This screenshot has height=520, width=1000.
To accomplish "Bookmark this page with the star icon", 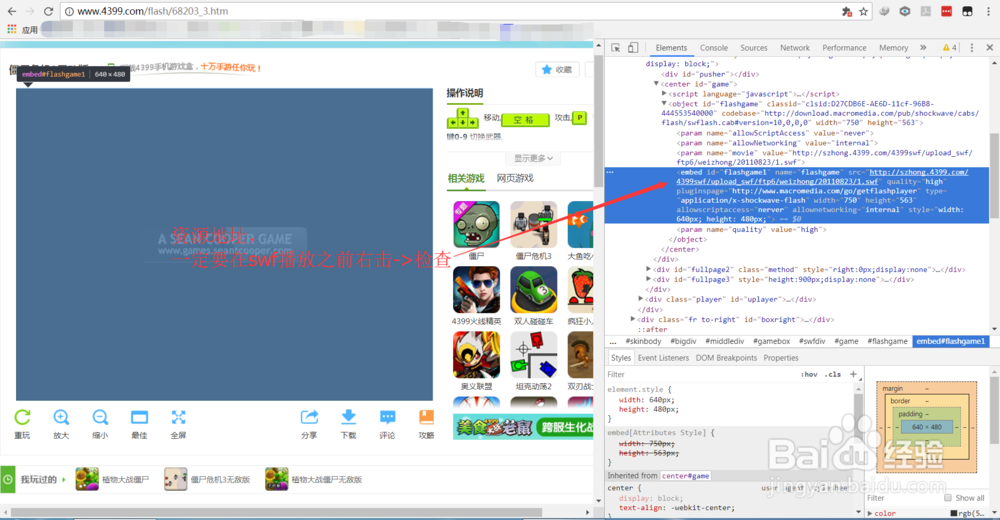I will (x=864, y=11).
